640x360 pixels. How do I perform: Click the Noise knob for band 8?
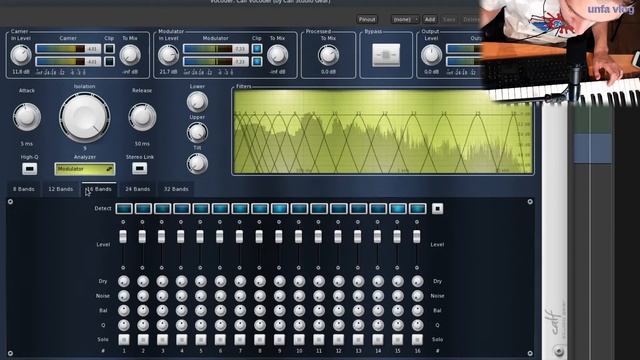[260, 296]
